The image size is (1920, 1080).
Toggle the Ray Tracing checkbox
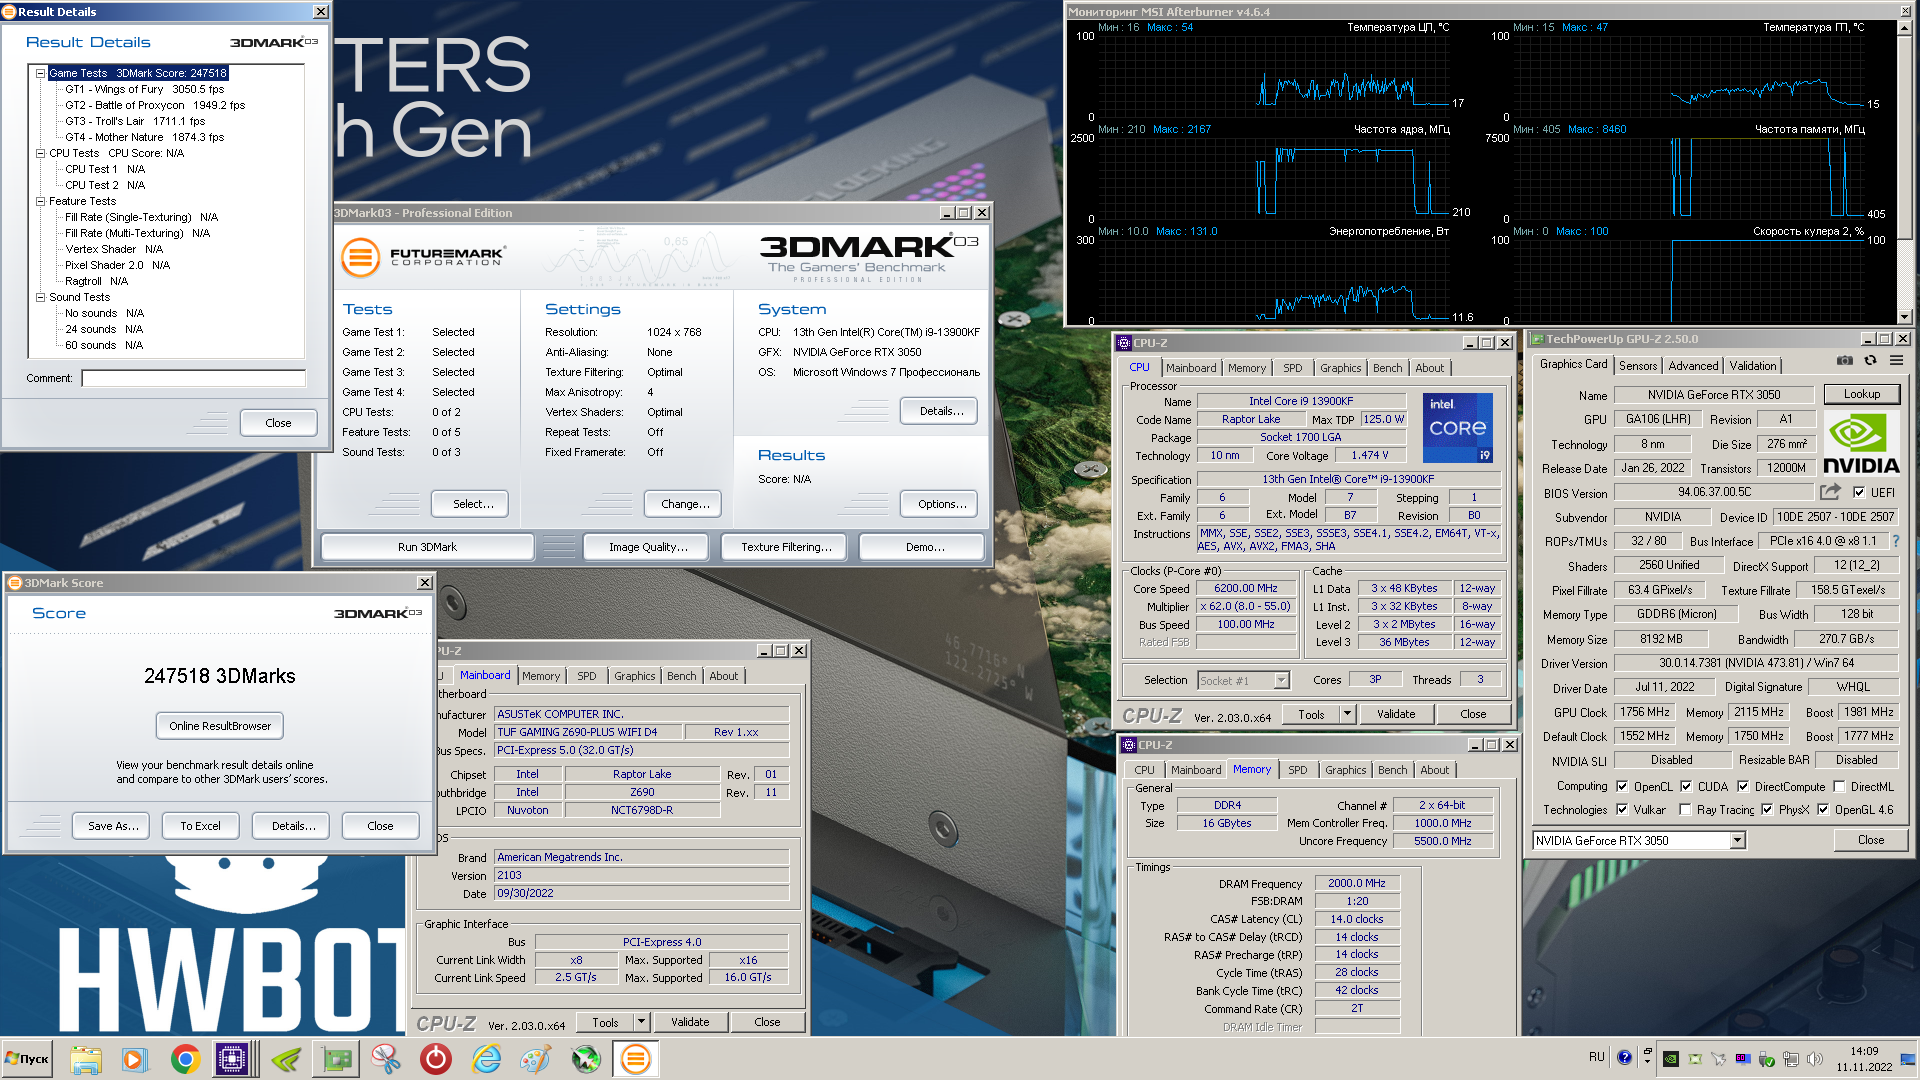click(1685, 810)
